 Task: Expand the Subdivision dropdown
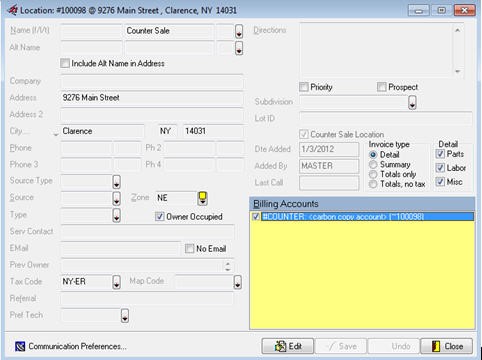[x=412, y=102]
